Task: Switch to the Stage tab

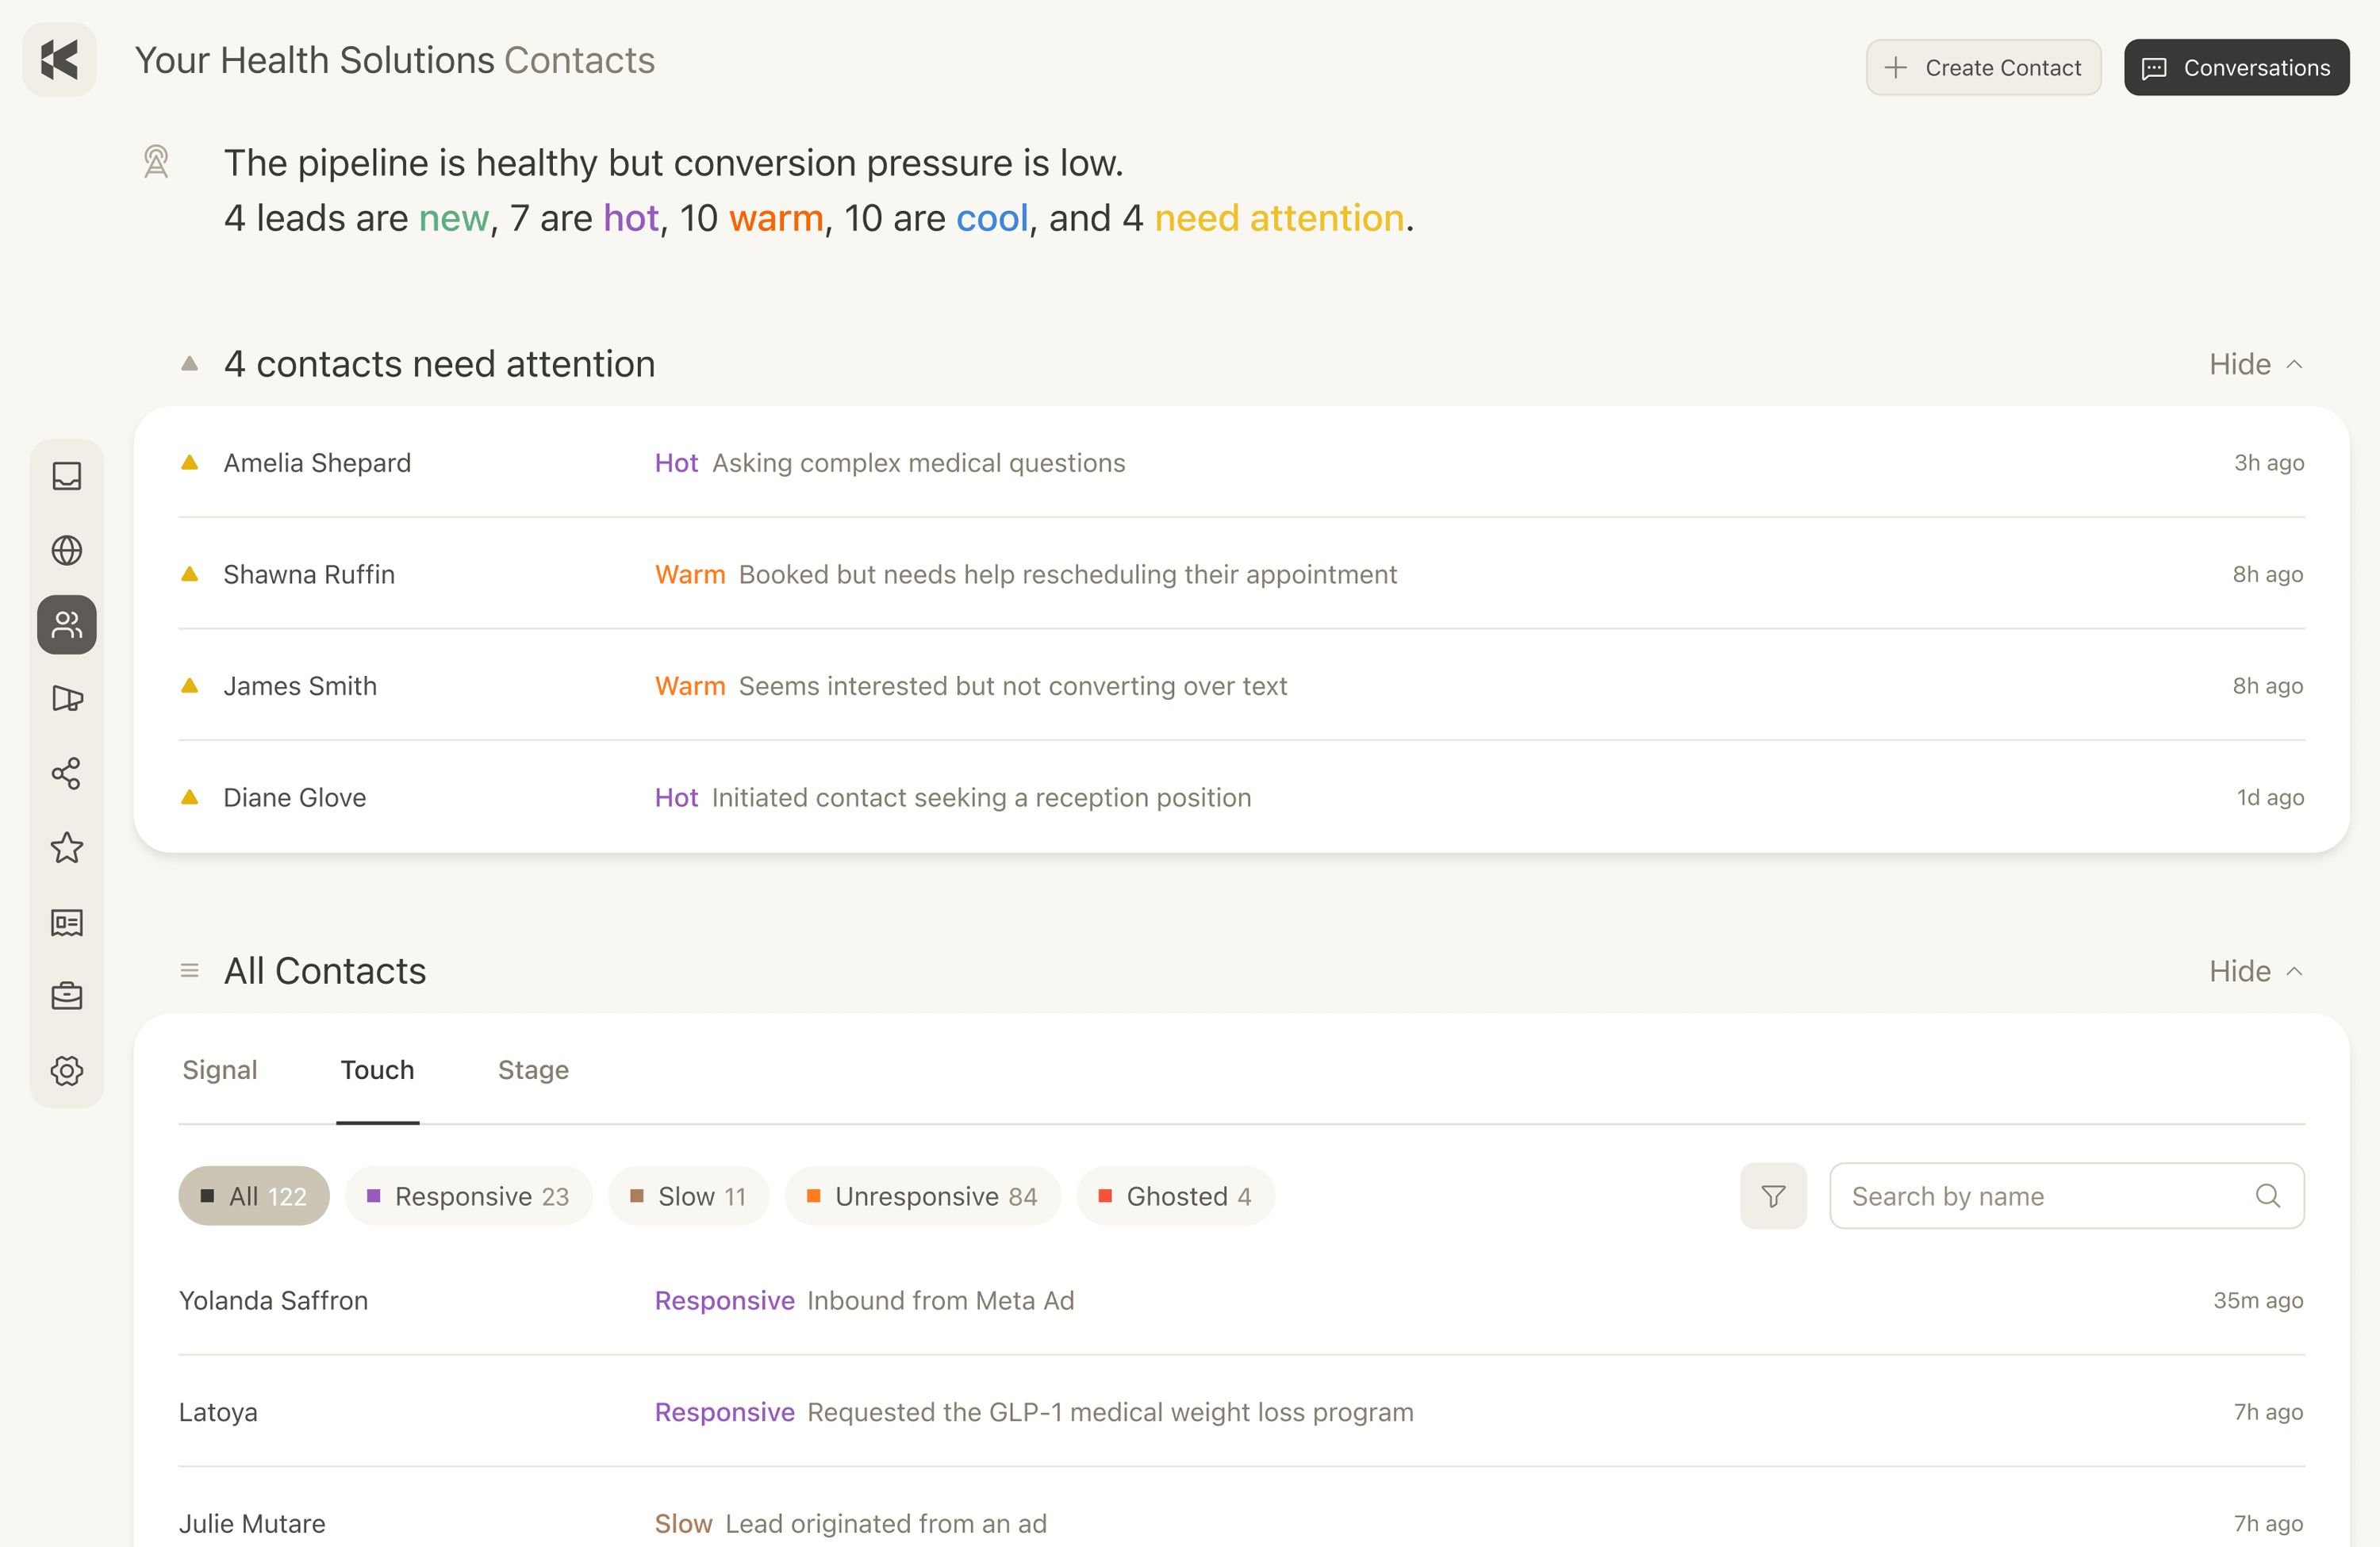Action: tap(533, 1070)
